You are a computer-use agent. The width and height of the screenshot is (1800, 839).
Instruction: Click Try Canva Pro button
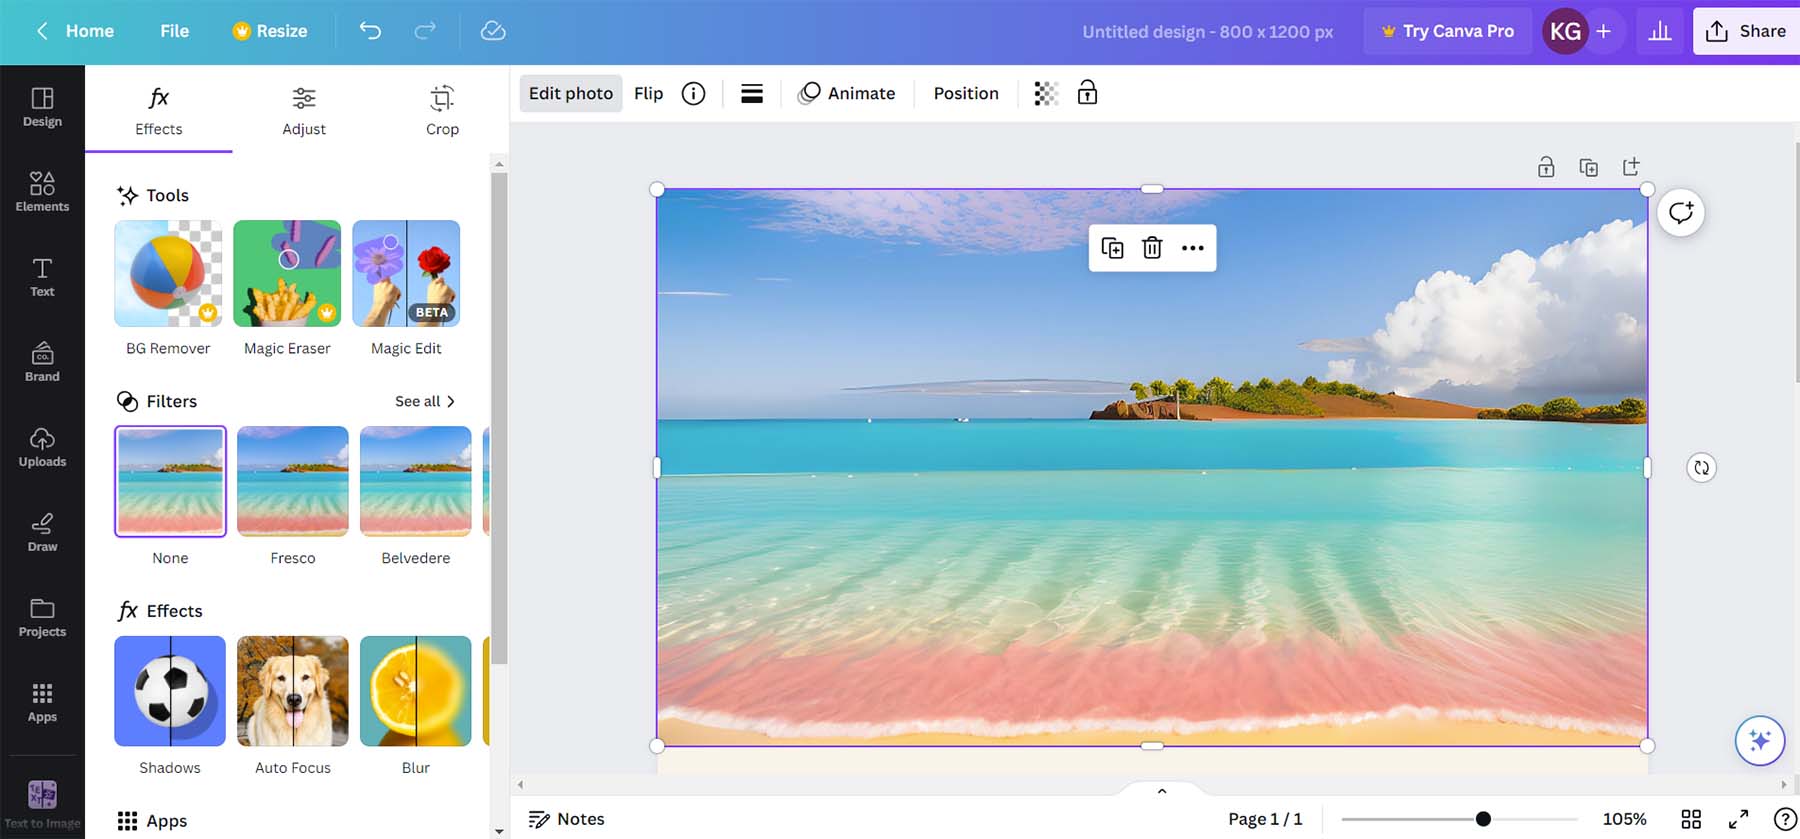1447,31
